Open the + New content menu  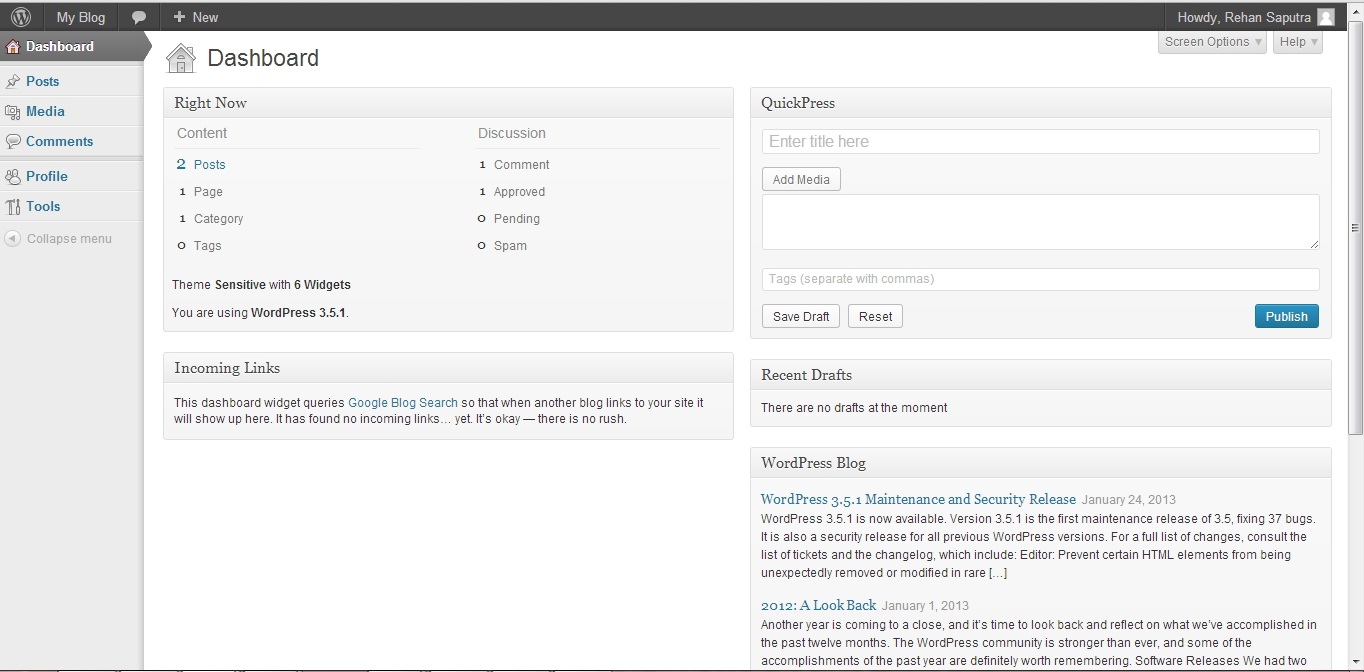[195, 17]
